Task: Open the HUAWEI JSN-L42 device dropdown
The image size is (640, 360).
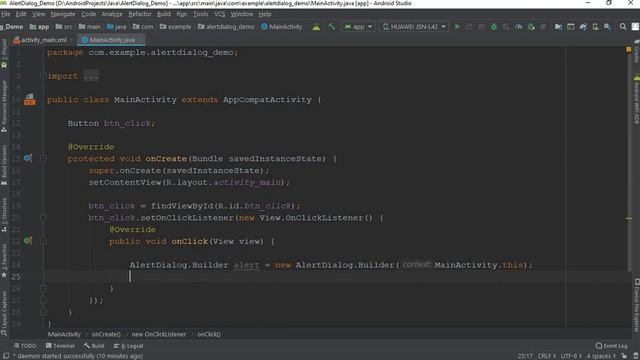Action: coord(413,27)
